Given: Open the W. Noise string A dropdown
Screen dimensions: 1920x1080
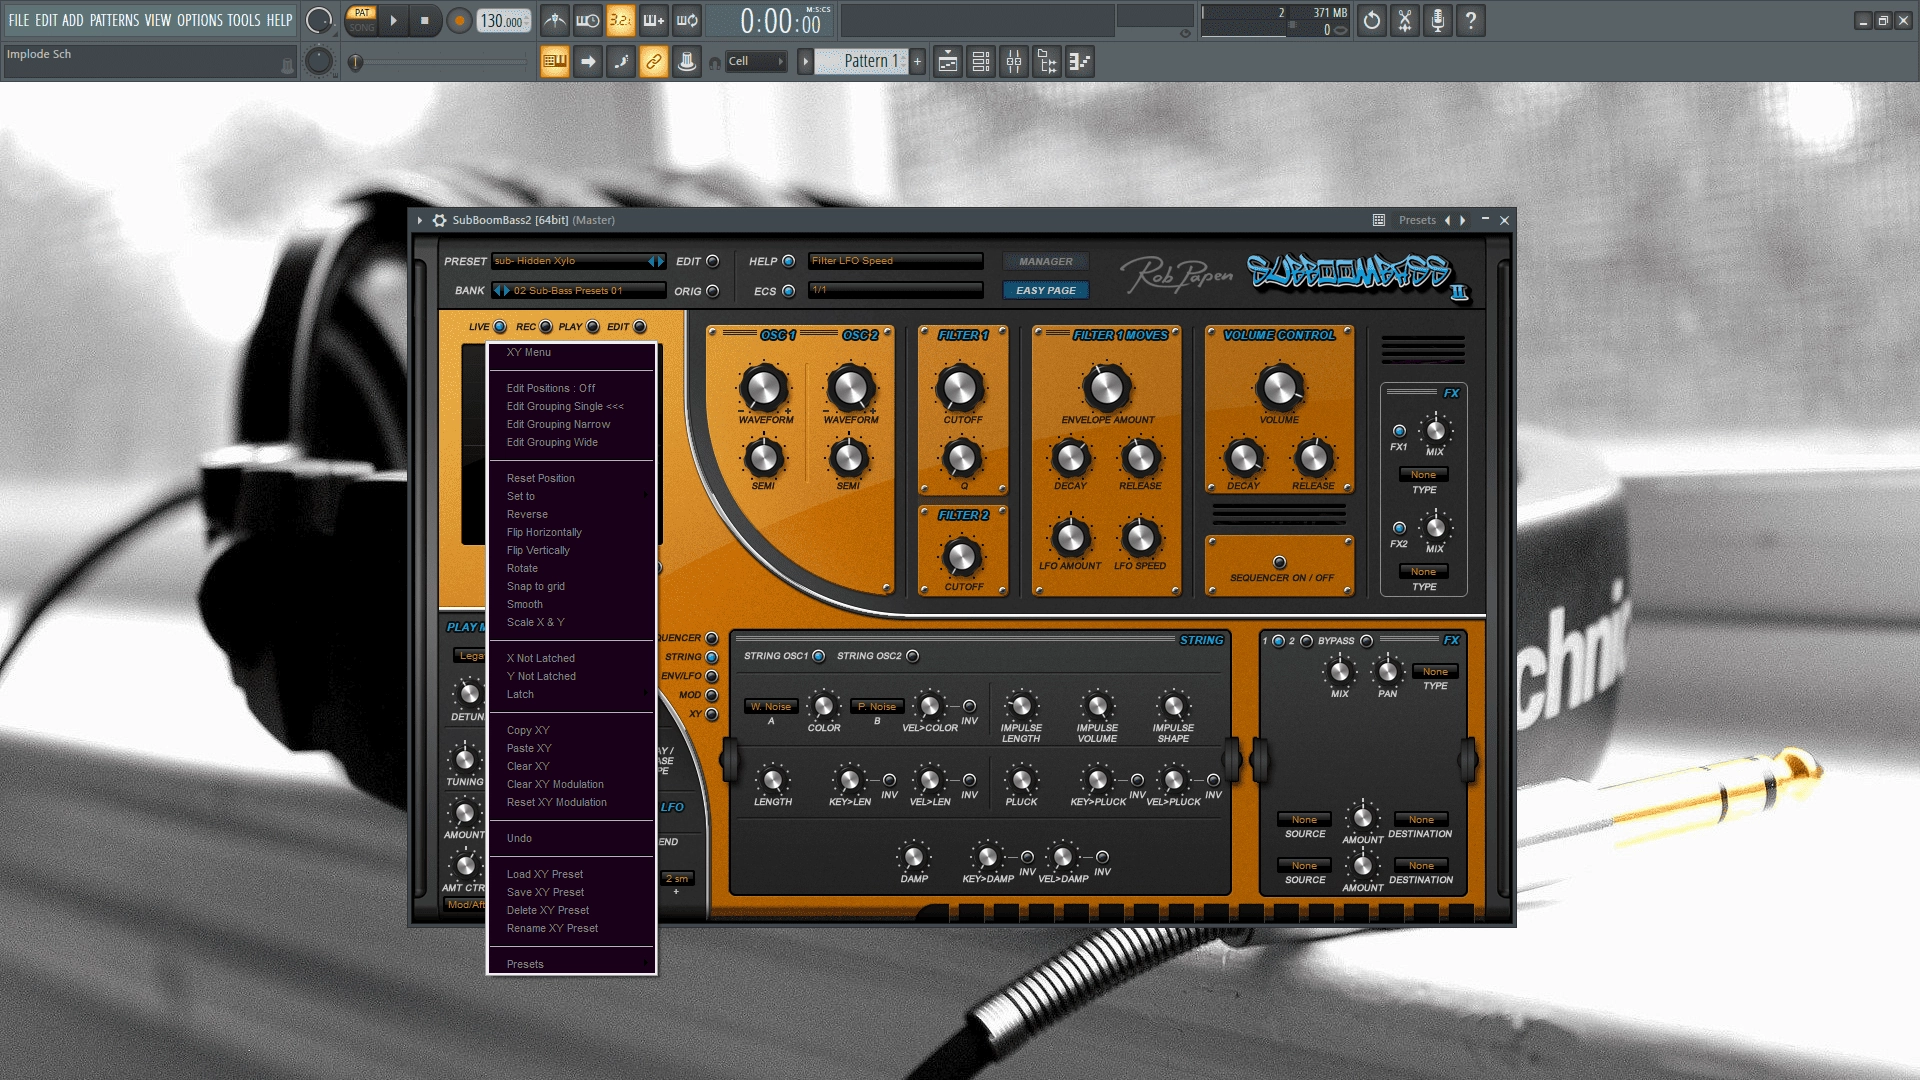Looking at the screenshot, I should tap(771, 706).
